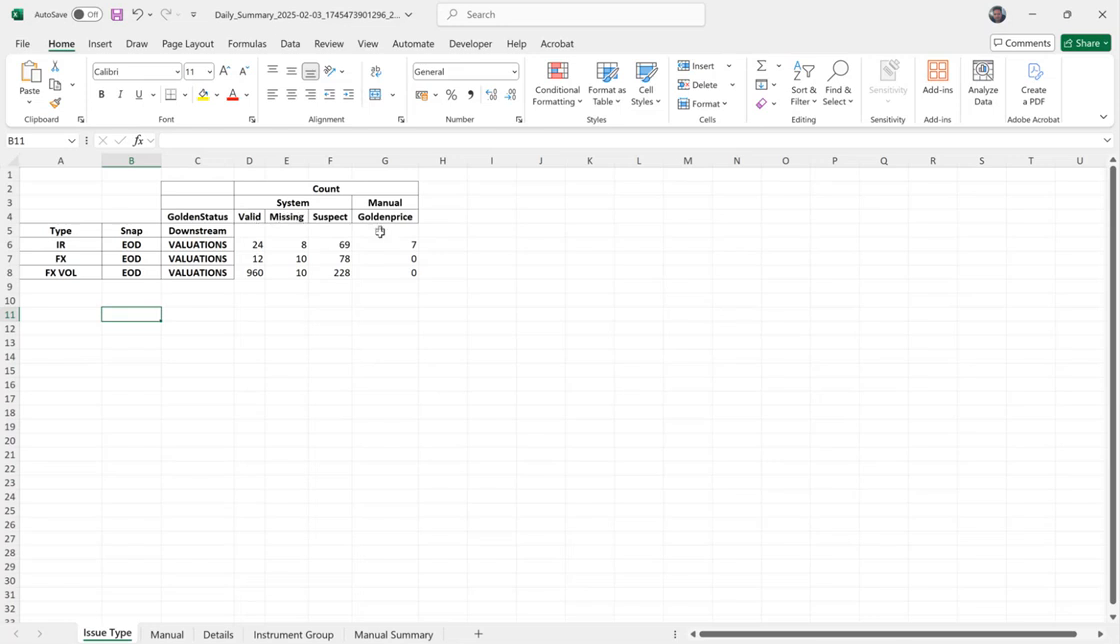
Task: Click Analyze Data
Action: 983,84
